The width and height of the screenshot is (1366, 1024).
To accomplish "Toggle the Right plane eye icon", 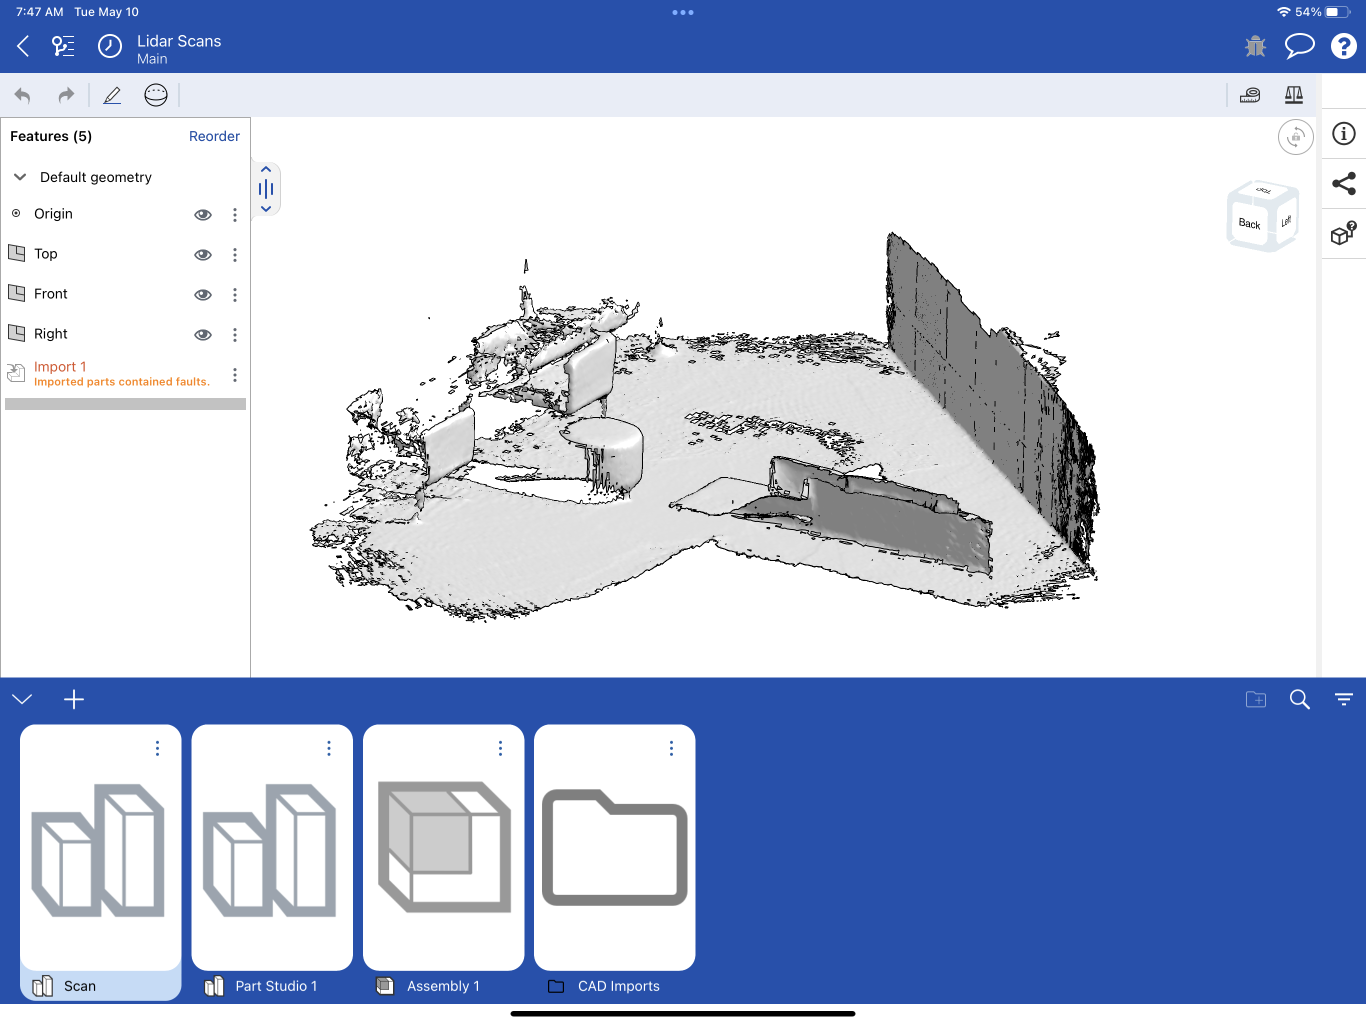I will (202, 334).
